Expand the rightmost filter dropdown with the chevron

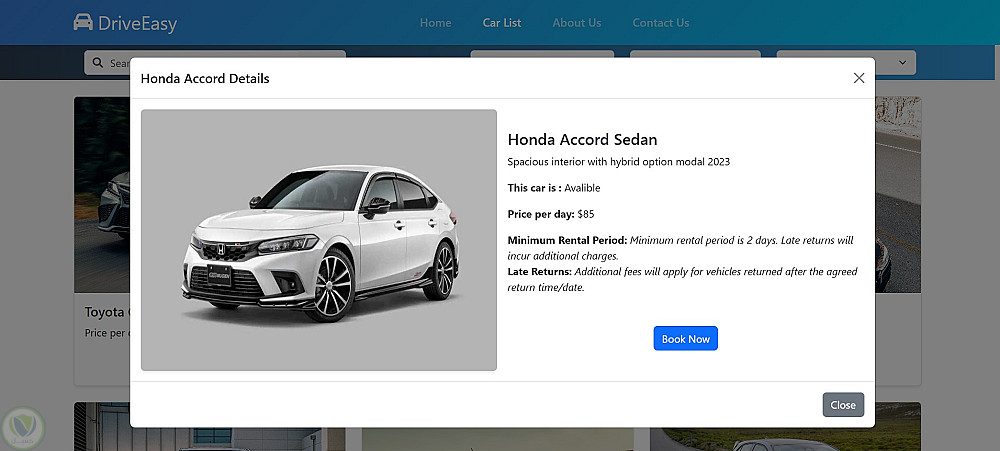902,62
